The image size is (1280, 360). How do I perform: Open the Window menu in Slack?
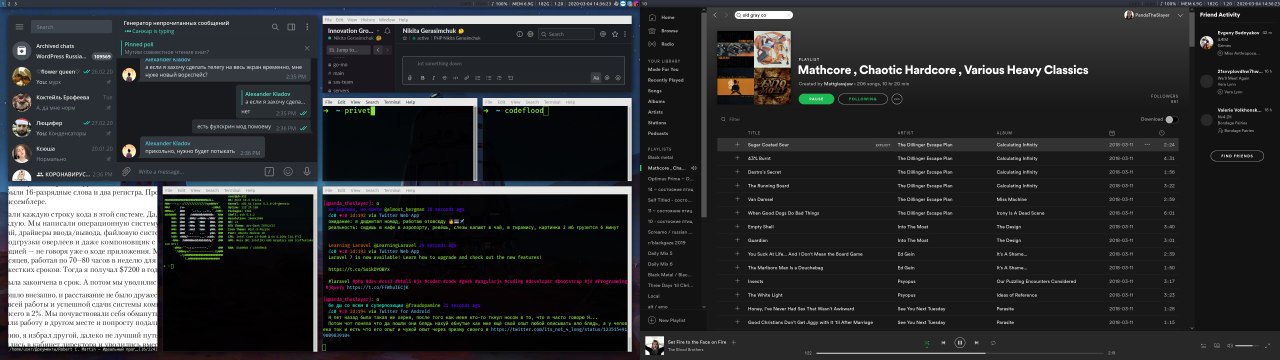(x=387, y=20)
